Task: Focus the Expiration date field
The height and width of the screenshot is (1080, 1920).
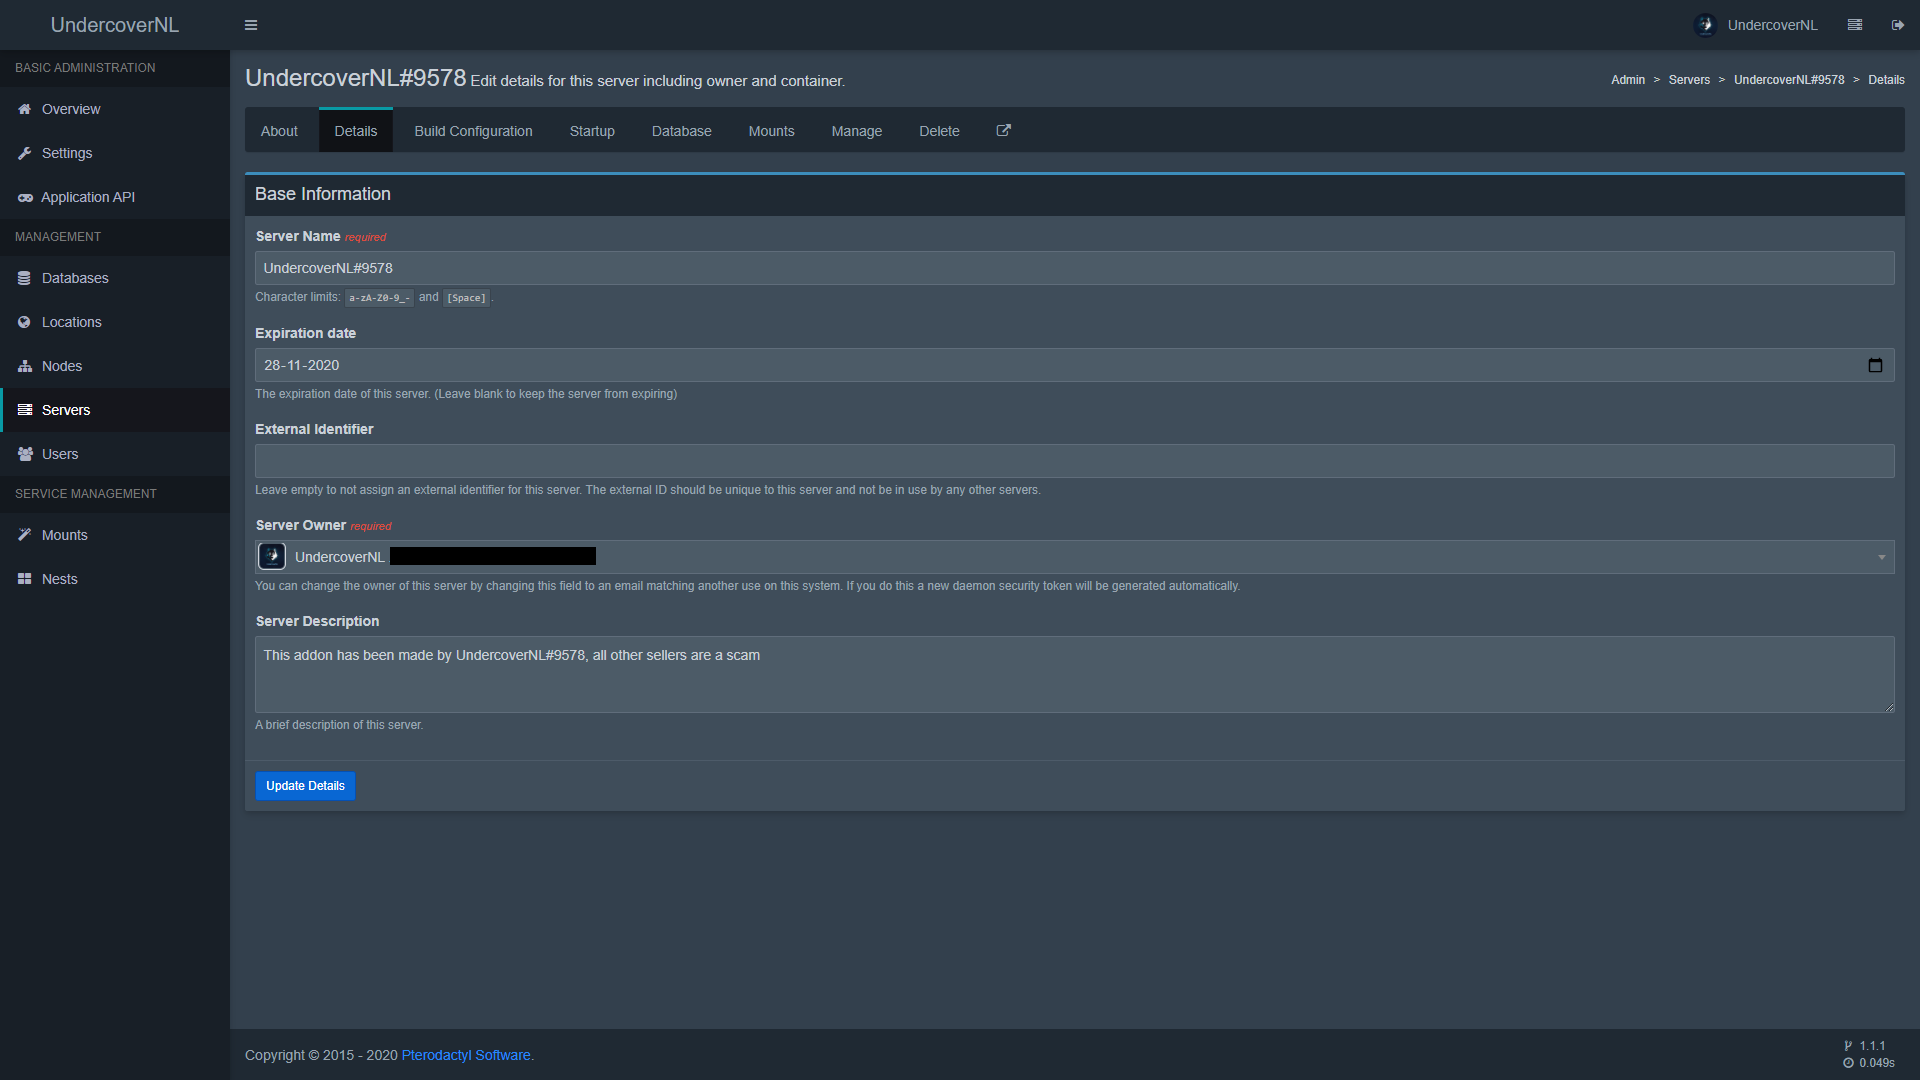Action: tap(1074, 365)
